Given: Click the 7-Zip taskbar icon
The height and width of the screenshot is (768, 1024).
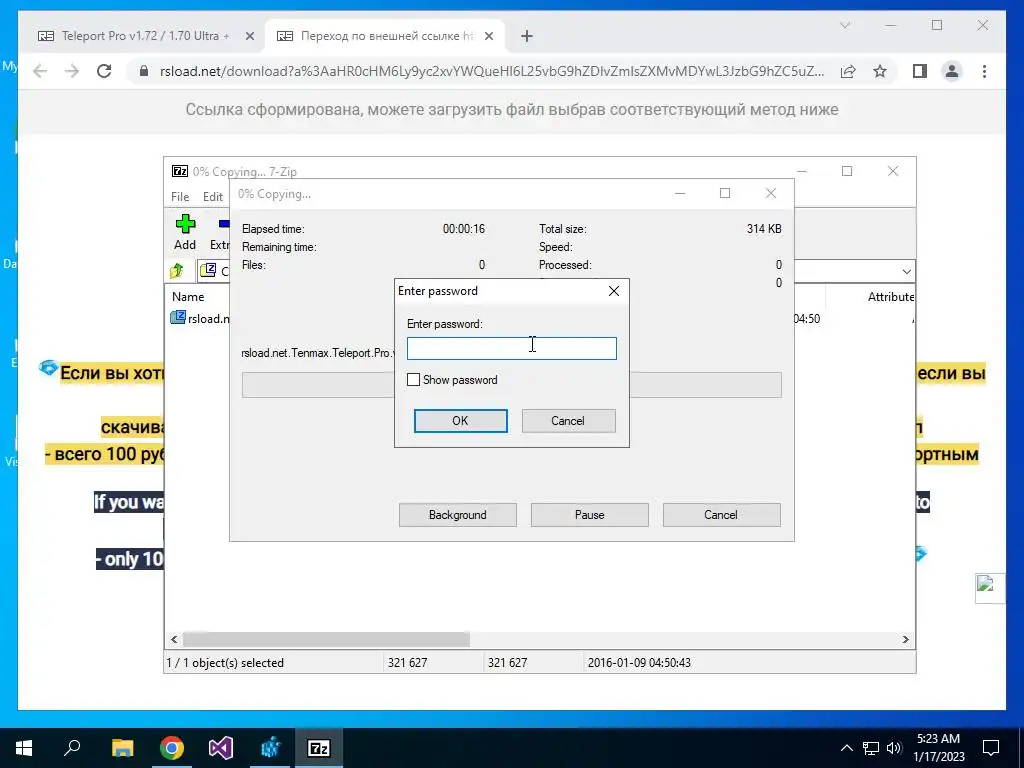Looking at the screenshot, I should click(x=319, y=748).
